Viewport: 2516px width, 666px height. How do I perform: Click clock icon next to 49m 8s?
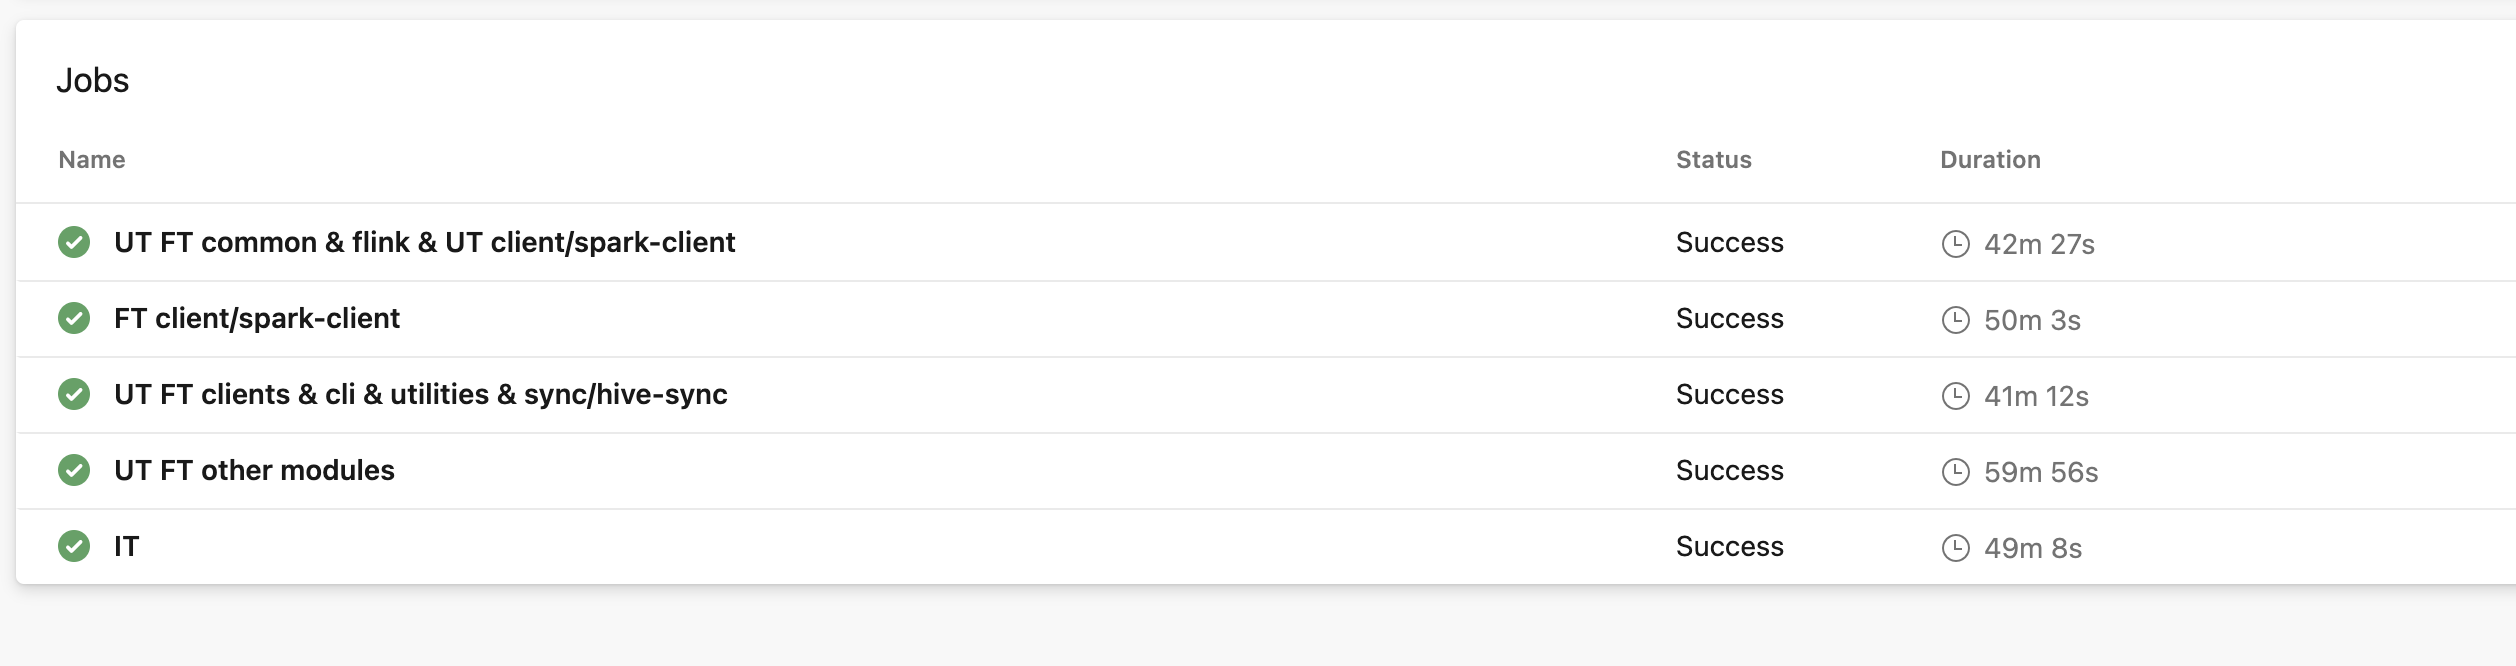pos(1955,548)
